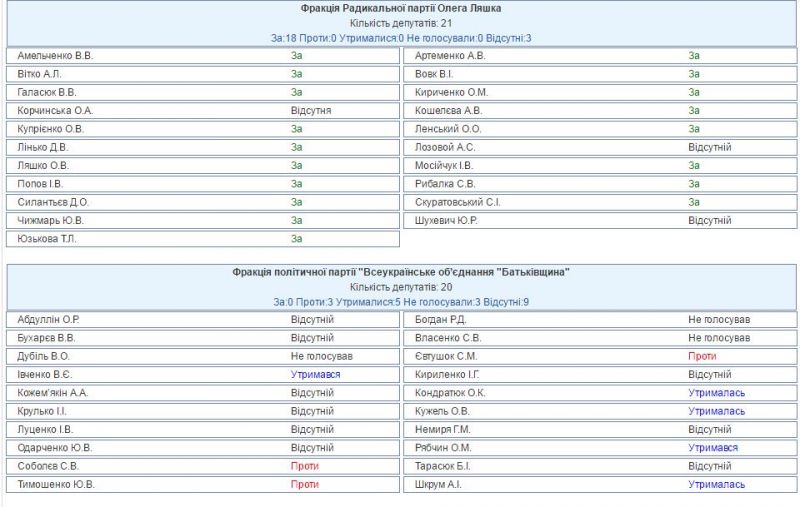Click the "Батьківщина" faction title
800x507 pixels.
click(x=401, y=272)
